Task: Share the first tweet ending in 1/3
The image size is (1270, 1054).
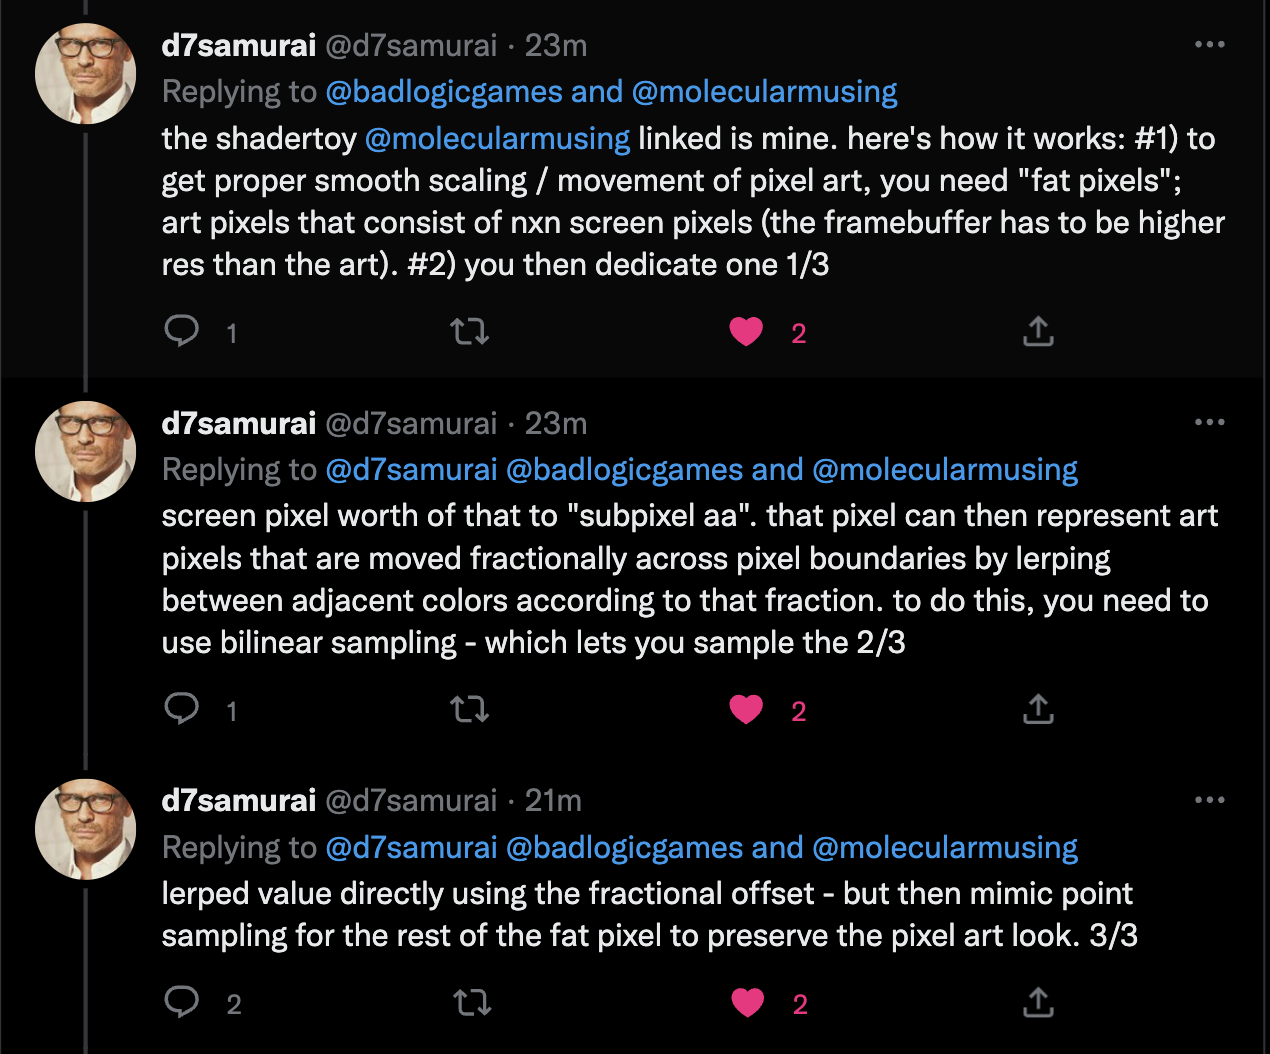Action: pyautogui.click(x=1038, y=331)
